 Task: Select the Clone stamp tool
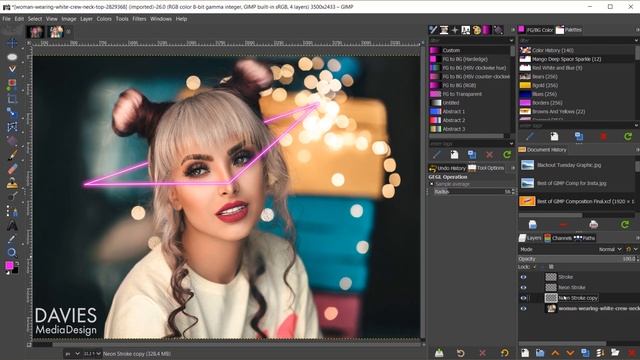click(x=12, y=182)
